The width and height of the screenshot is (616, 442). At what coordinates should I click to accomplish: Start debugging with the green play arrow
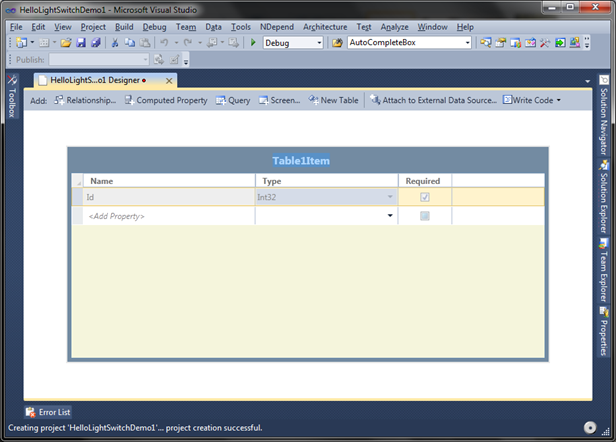pyautogui.click(x=253, y=42)
